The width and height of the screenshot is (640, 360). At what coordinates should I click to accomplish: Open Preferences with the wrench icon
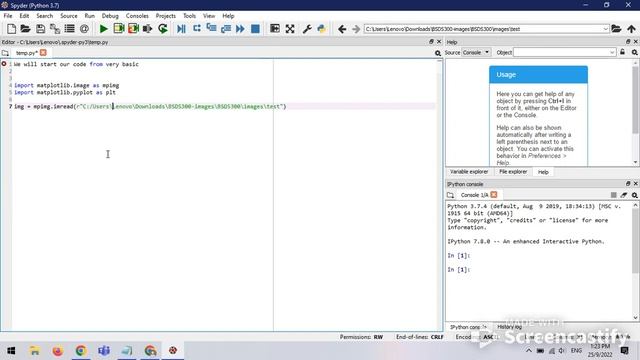point(307,29)
